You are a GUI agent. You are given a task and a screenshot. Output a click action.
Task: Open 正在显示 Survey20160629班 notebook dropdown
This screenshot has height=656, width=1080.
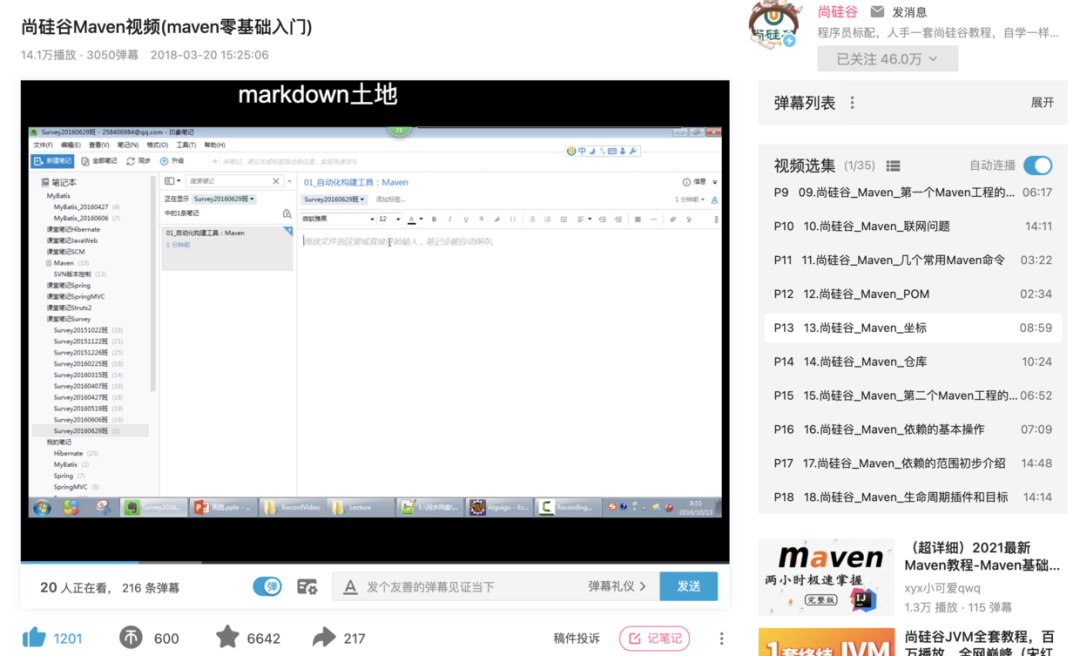pos(223,198)
